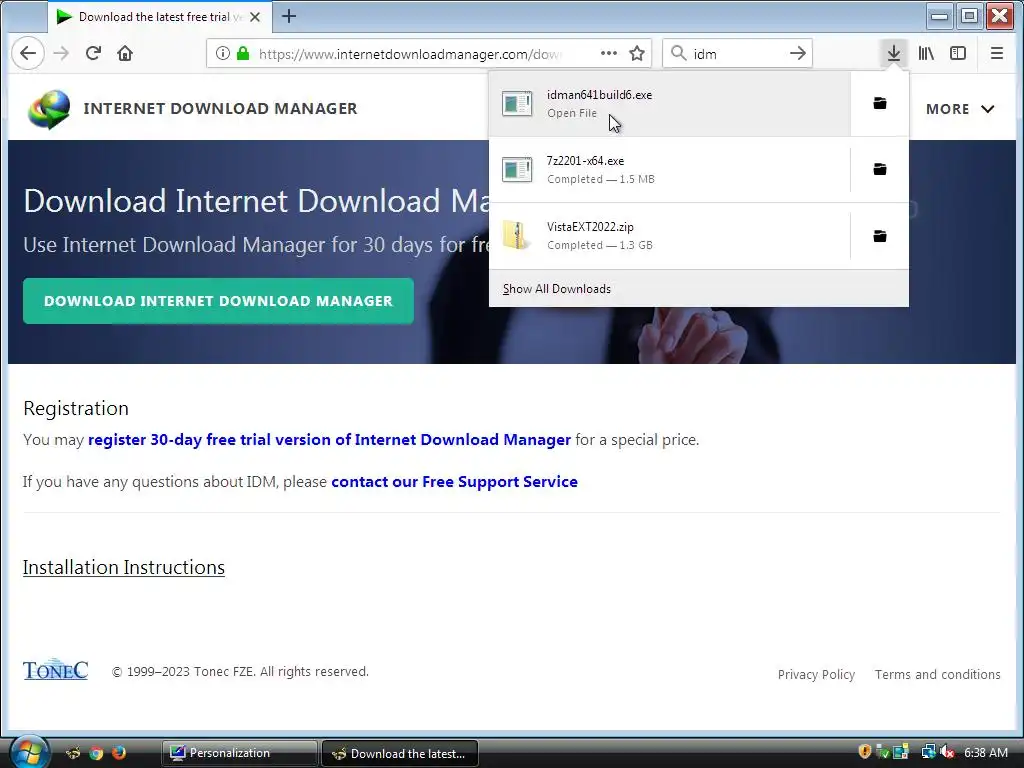Launch Chrome from quick launch
This screenshot has width=1024, height=768.
click(96, 753)
